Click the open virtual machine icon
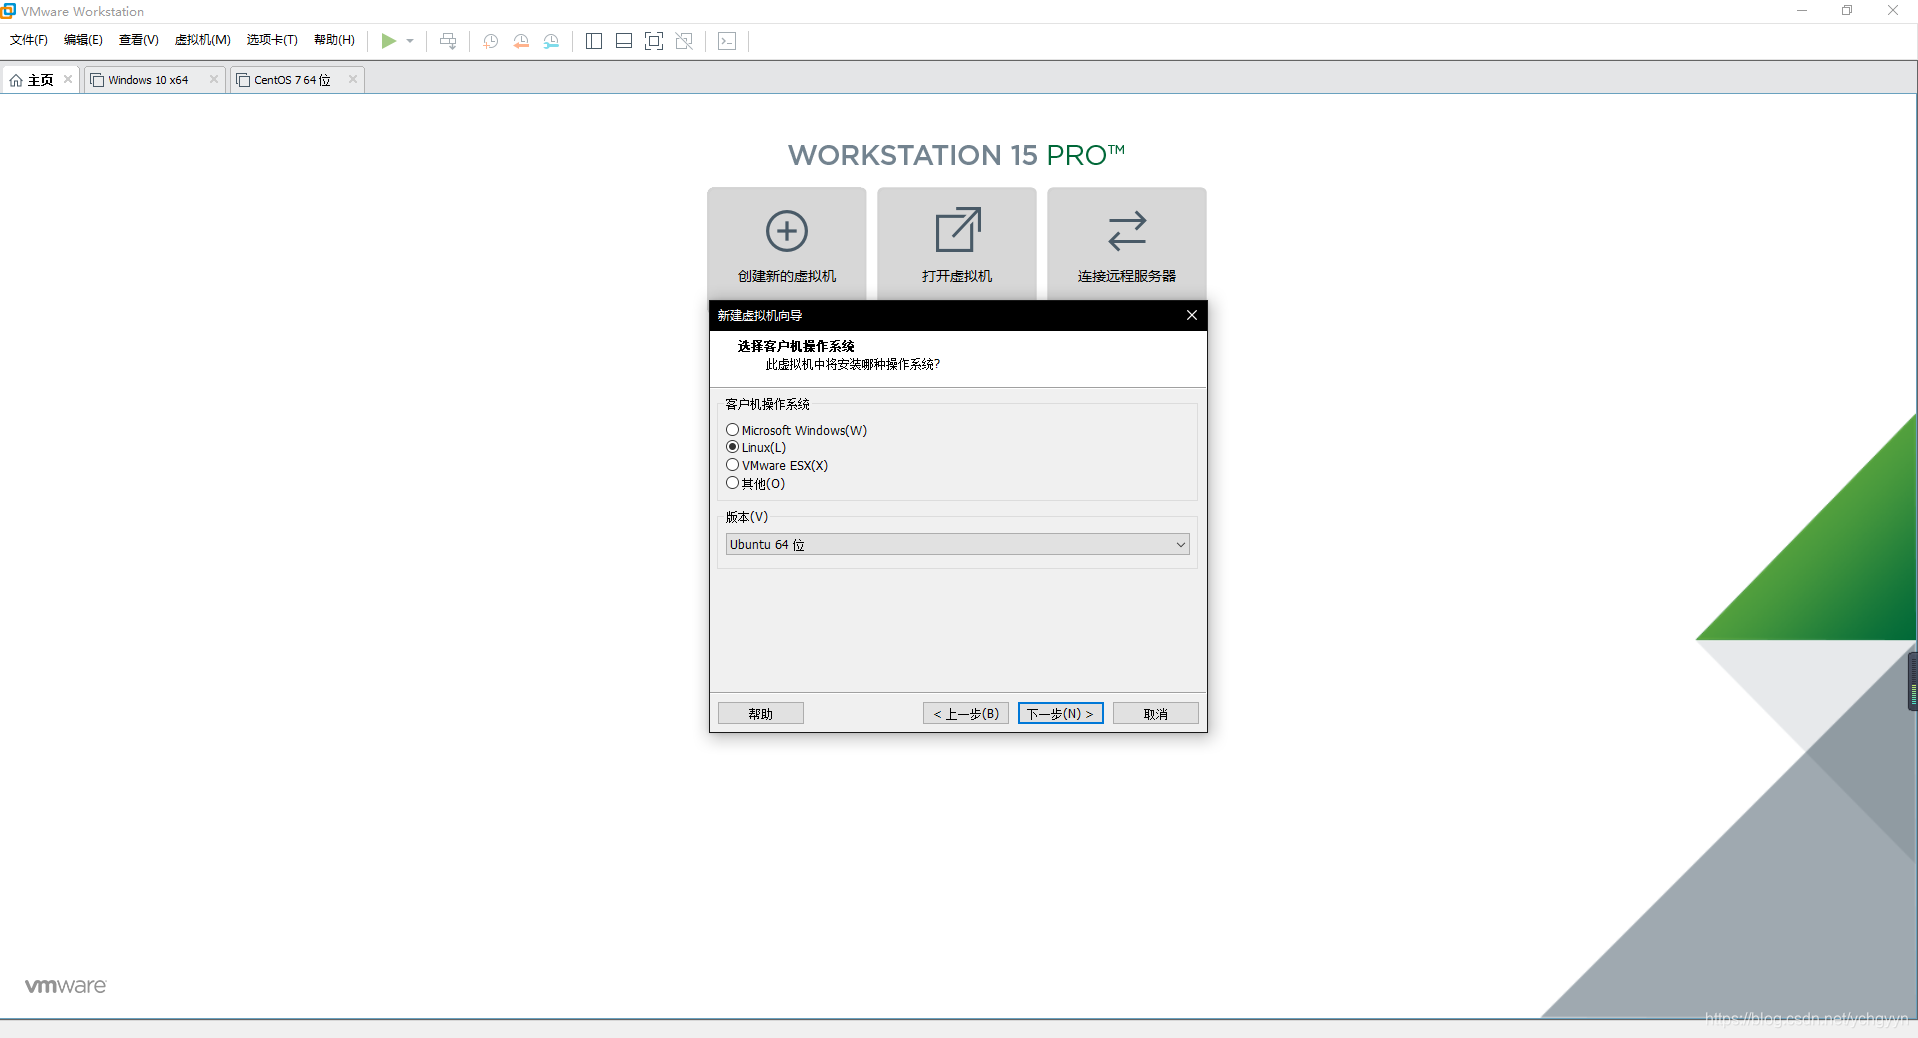 [x=957, y=230]
